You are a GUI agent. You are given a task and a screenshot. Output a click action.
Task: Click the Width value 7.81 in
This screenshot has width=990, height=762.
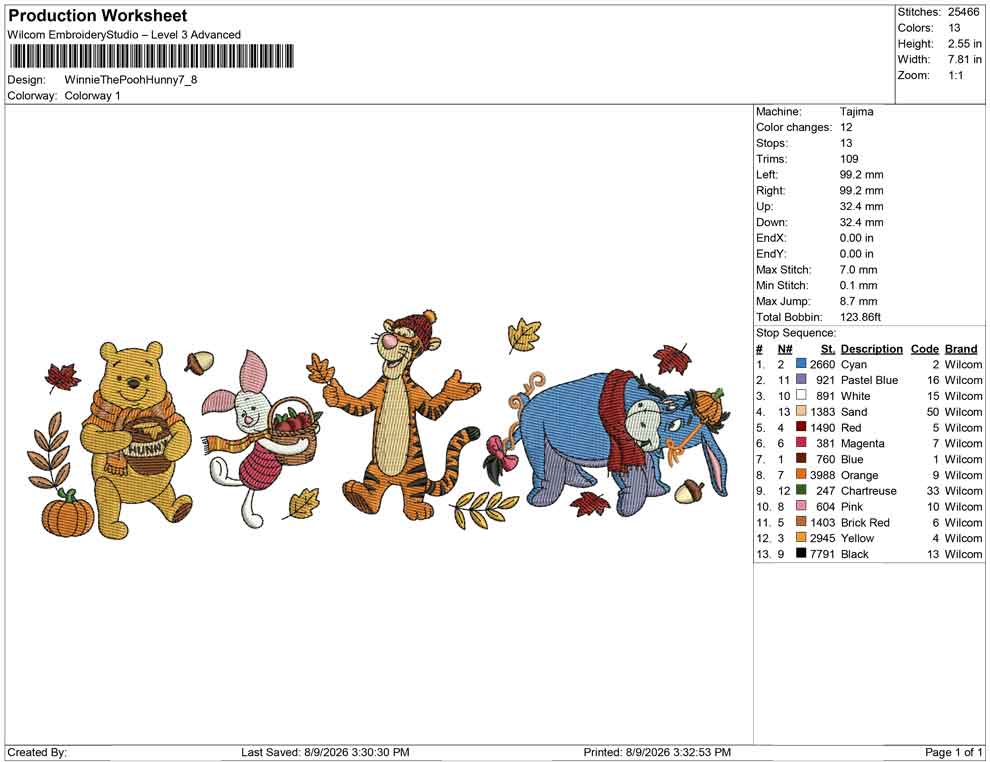[x=964, y=59]
